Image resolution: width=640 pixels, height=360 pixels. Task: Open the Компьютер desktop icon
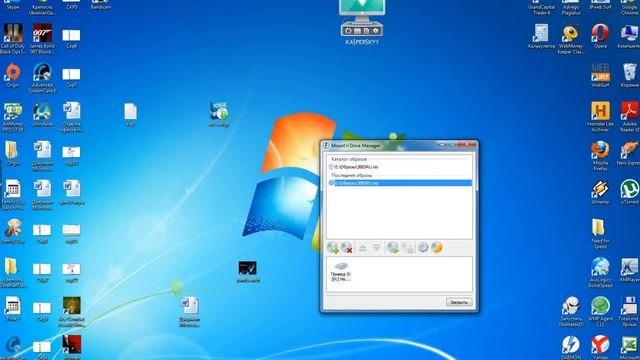pos(629,36)
